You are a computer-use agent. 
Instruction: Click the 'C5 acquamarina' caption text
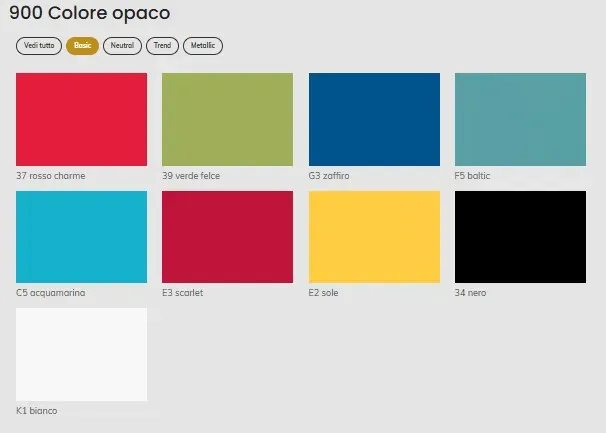[51, 293]
